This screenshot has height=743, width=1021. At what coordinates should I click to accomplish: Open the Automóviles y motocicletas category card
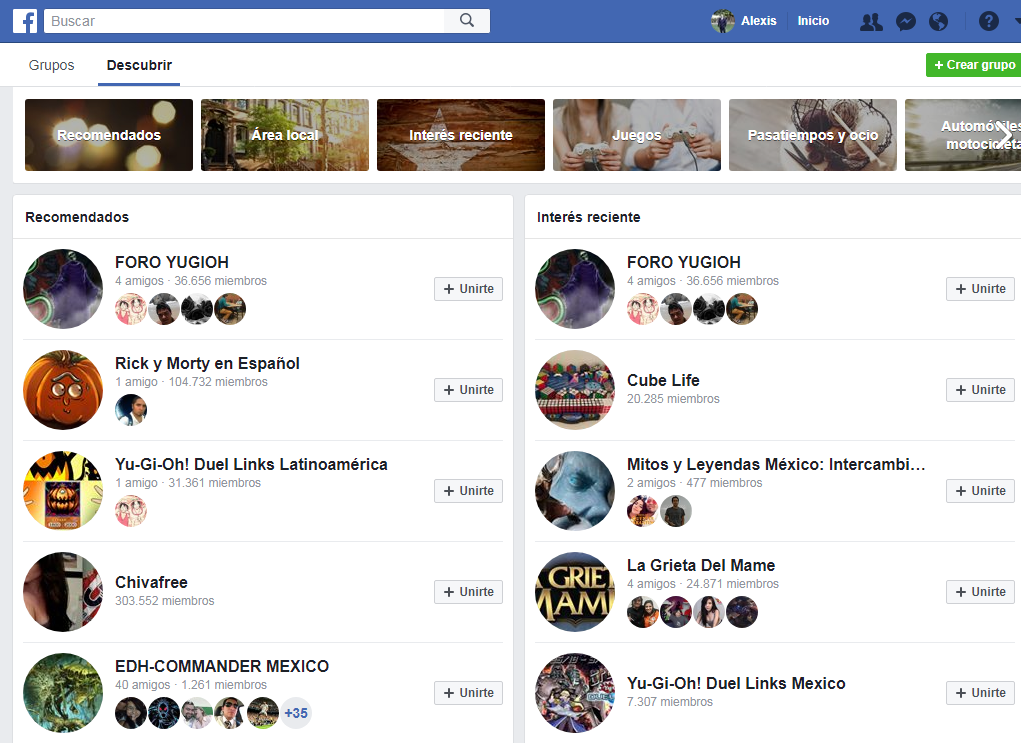point(963,135)
